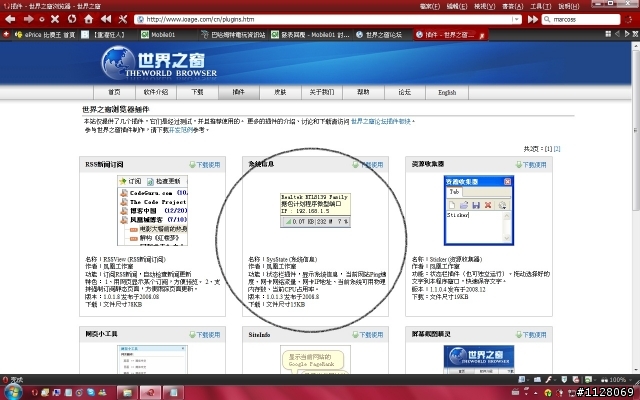The image size is (640, 400).
Task: Open the 帮助 navigation item
Action: (363, 92)
